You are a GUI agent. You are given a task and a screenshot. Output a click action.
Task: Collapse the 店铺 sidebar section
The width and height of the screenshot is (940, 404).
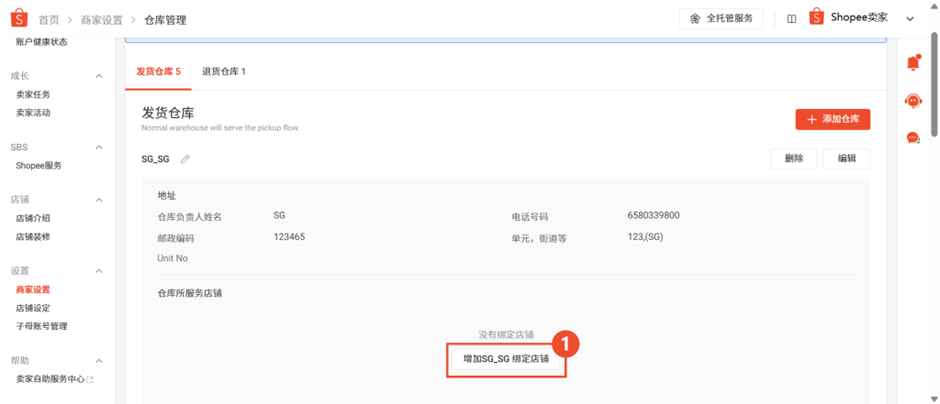(100, 200)
